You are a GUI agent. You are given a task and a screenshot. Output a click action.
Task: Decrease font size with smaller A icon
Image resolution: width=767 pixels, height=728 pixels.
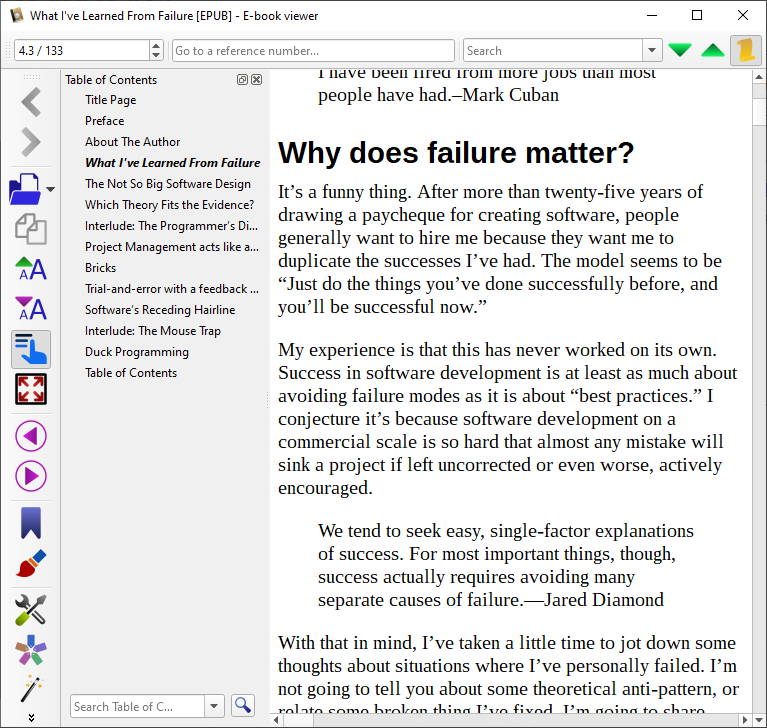click(x=31, y=308)
